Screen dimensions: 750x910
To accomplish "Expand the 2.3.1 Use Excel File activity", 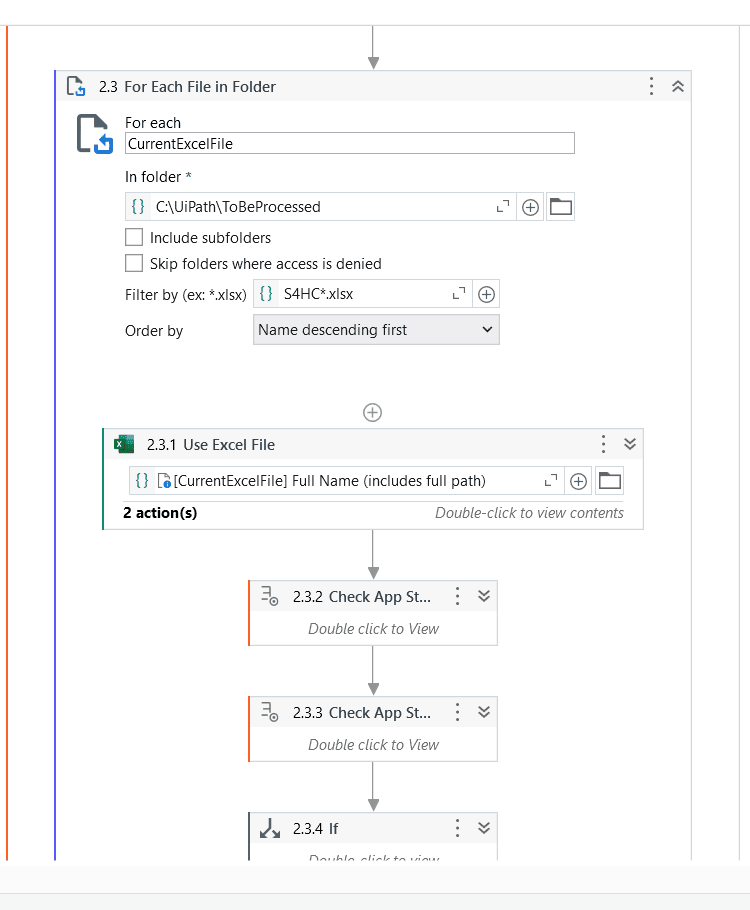I will [630, 445].
